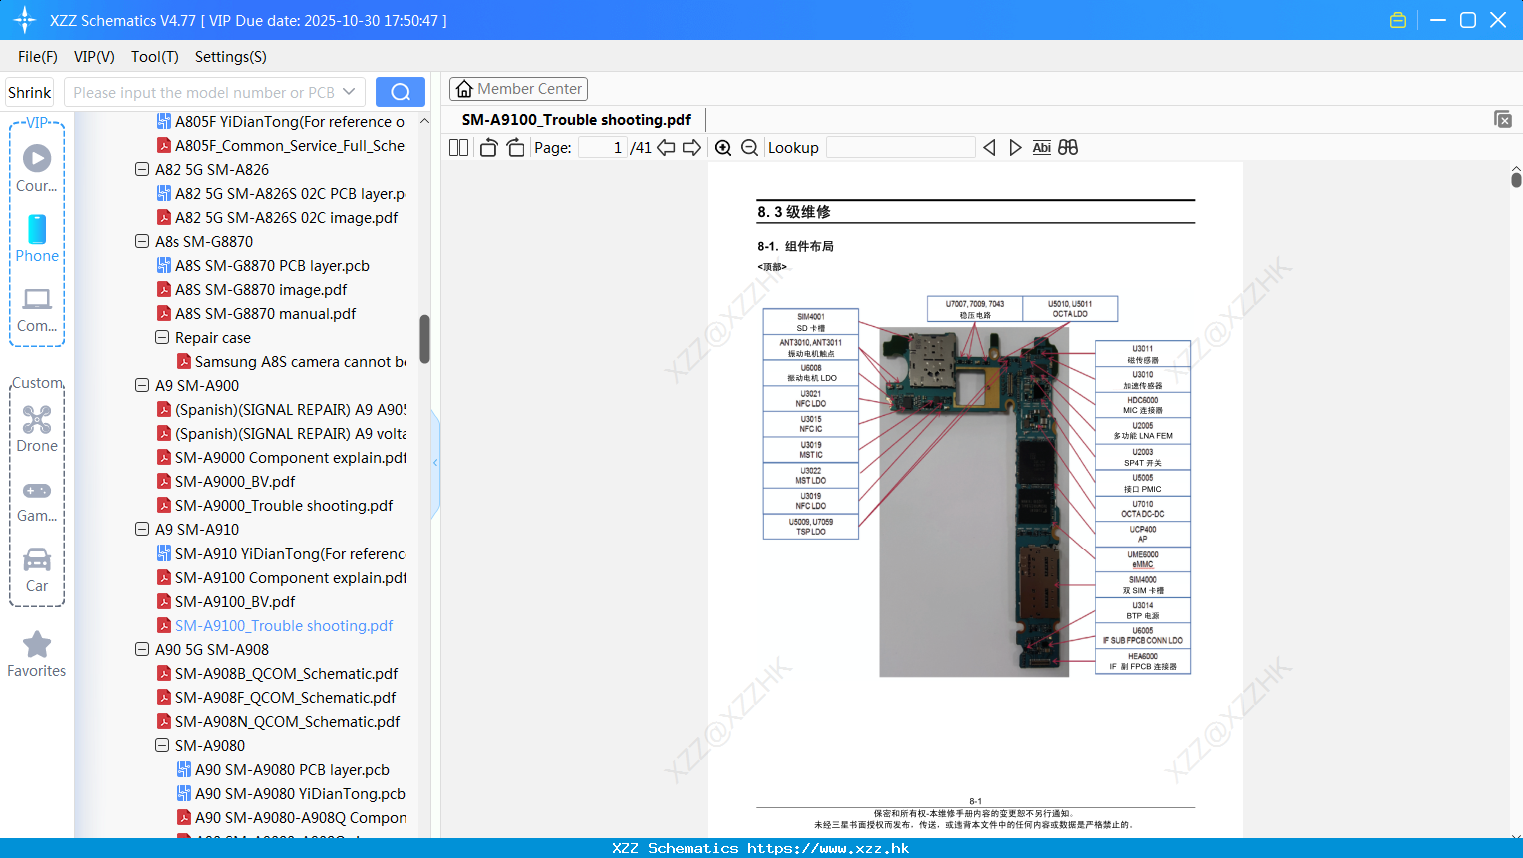The height and width of the screenshot is (858, 1523).
Task: Open the File(F) menu
Action: pyautogui.click(x=38, y=57)
